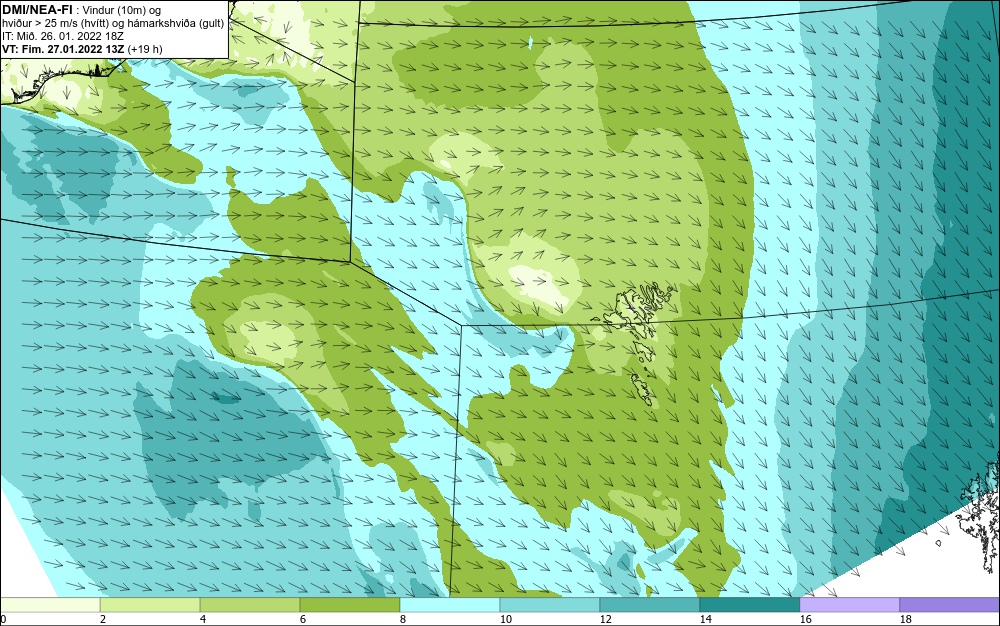Click the 4–6 m/s green legend swatch
This screenshot has height=626, width=1000.
[250, 604]
